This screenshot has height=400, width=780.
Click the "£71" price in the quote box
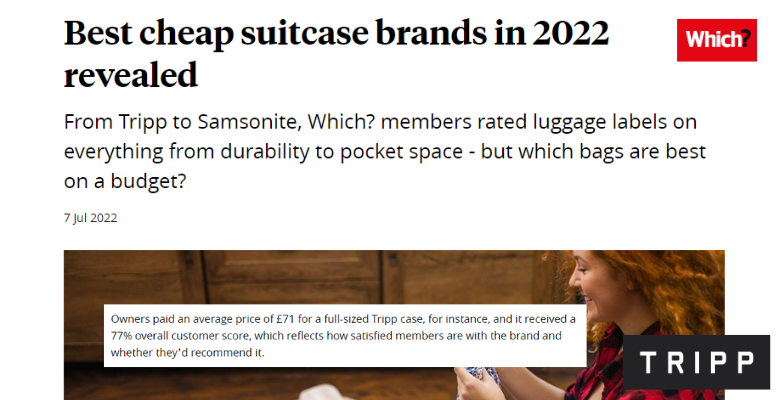click(x=286, y=319)
